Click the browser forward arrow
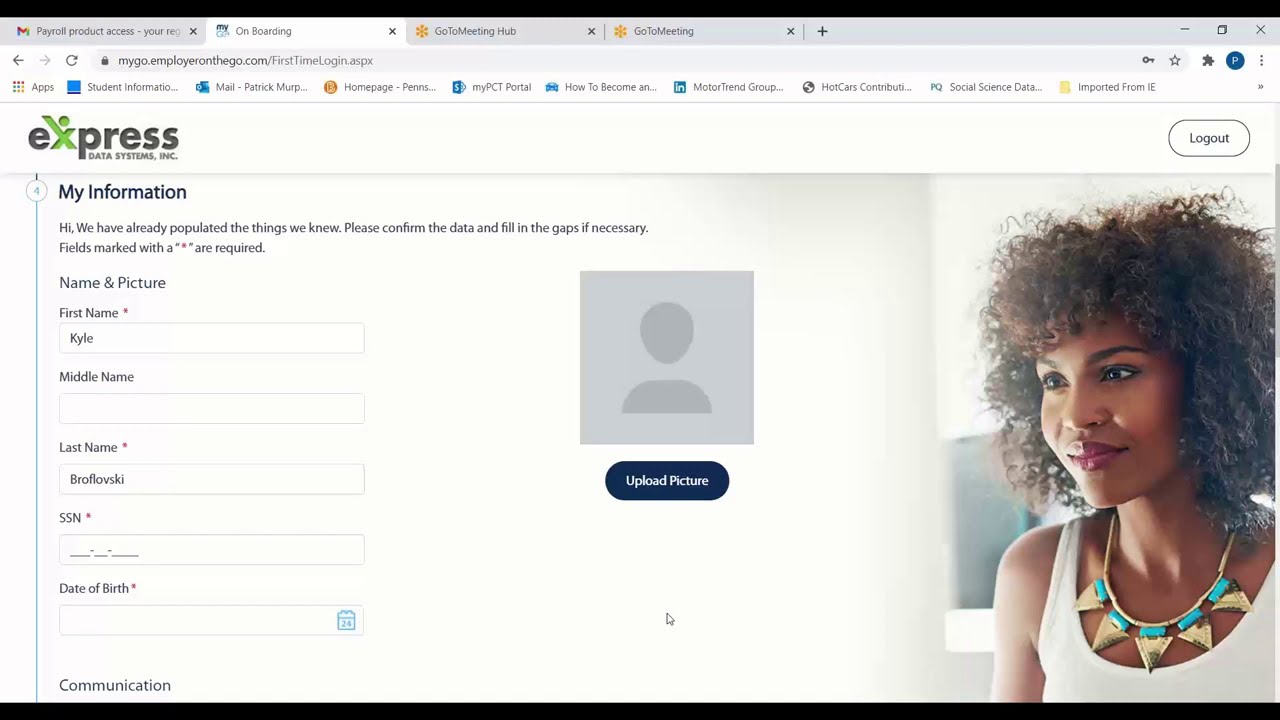The width and height of the screenshot is (1280, 720). point(45,61)
